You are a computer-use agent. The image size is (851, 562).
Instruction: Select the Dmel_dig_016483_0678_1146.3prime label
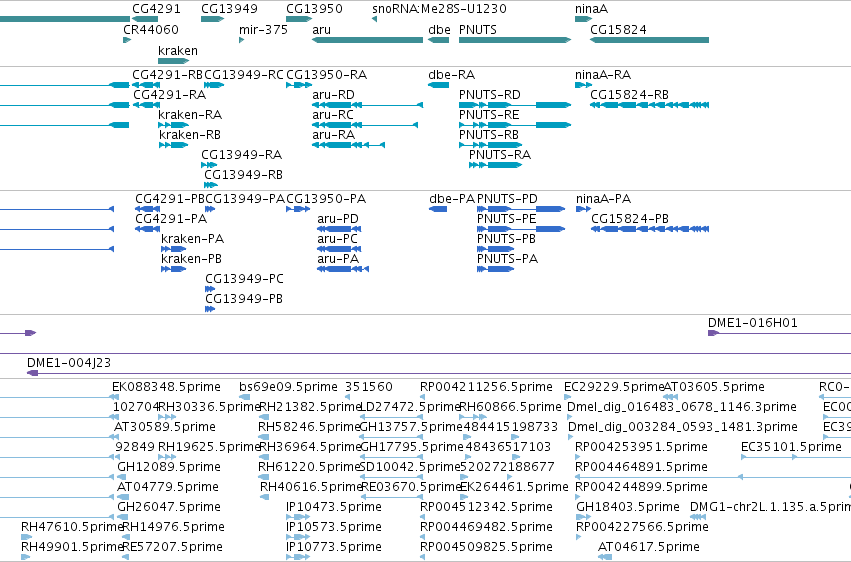[682, 407]
